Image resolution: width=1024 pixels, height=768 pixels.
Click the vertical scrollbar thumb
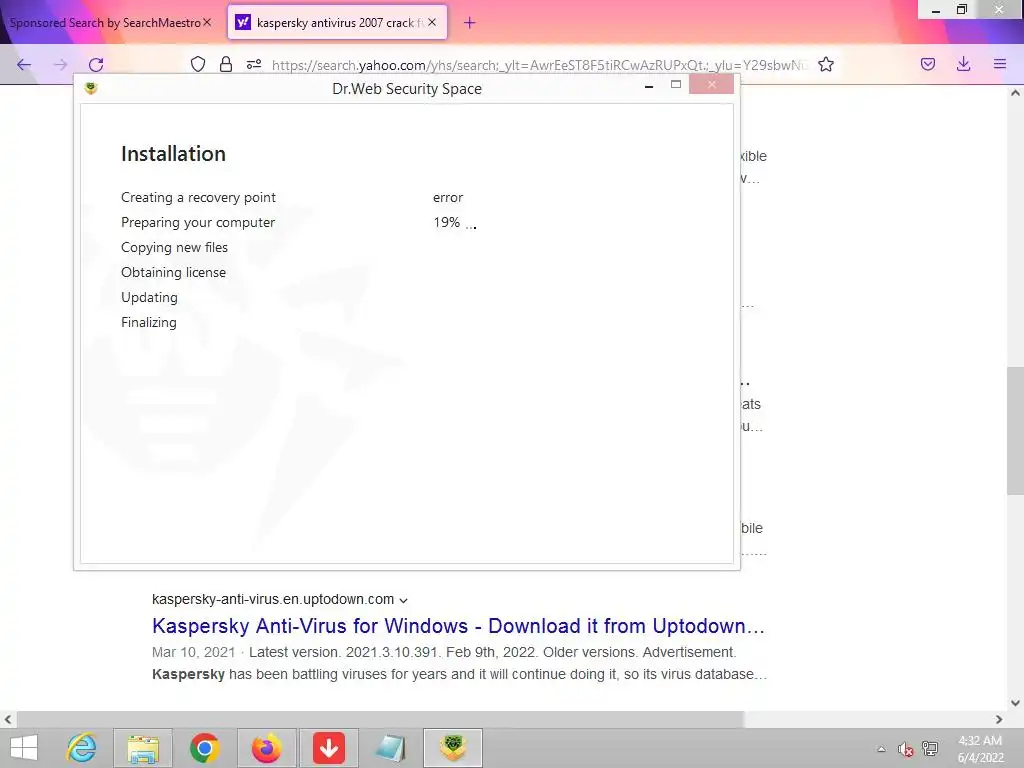(x=1015, y=430)
